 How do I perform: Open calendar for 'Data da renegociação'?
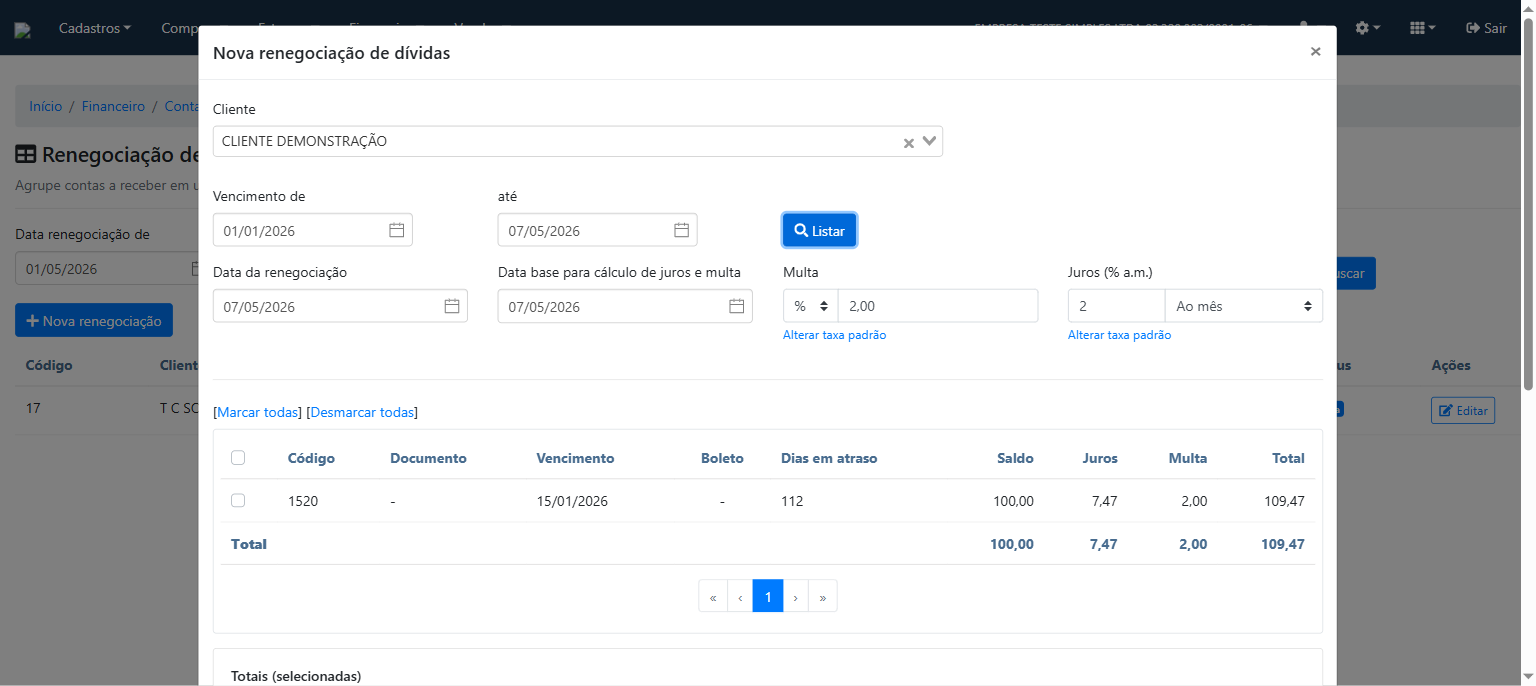pos(452,306)
